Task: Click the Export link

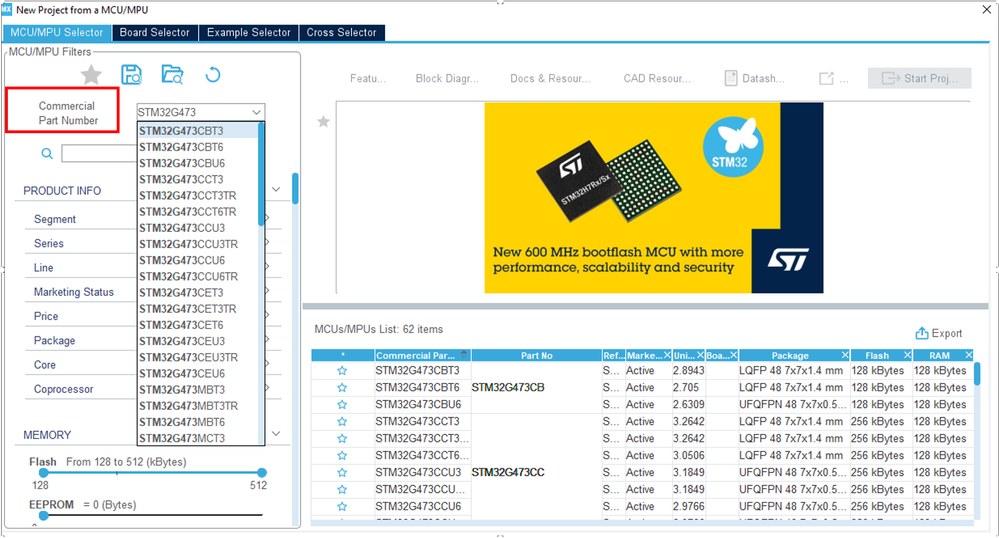Action: pos(939,333)
